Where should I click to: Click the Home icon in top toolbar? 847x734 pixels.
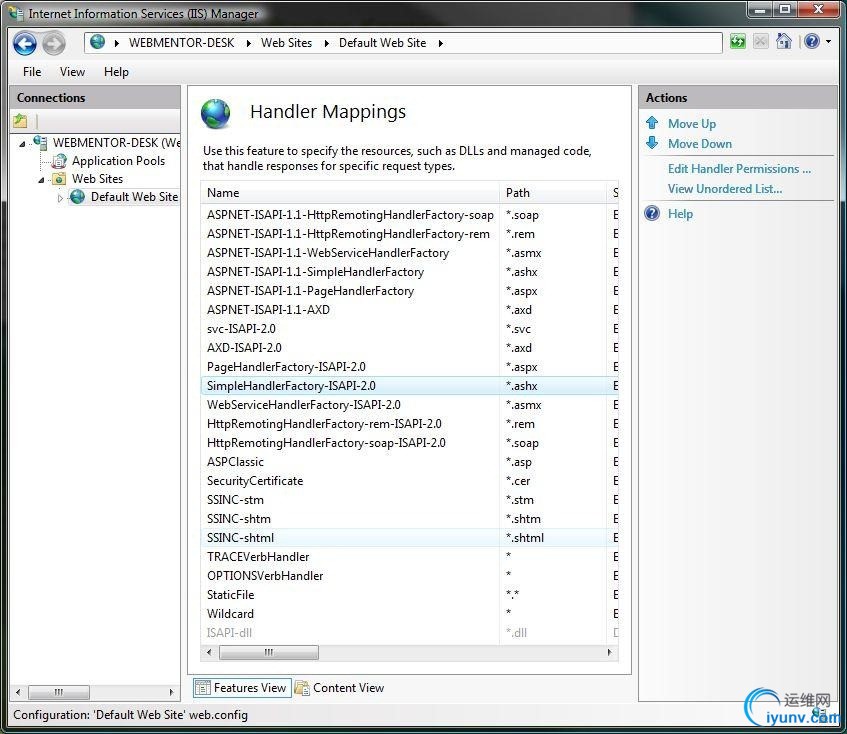point(784,42)
